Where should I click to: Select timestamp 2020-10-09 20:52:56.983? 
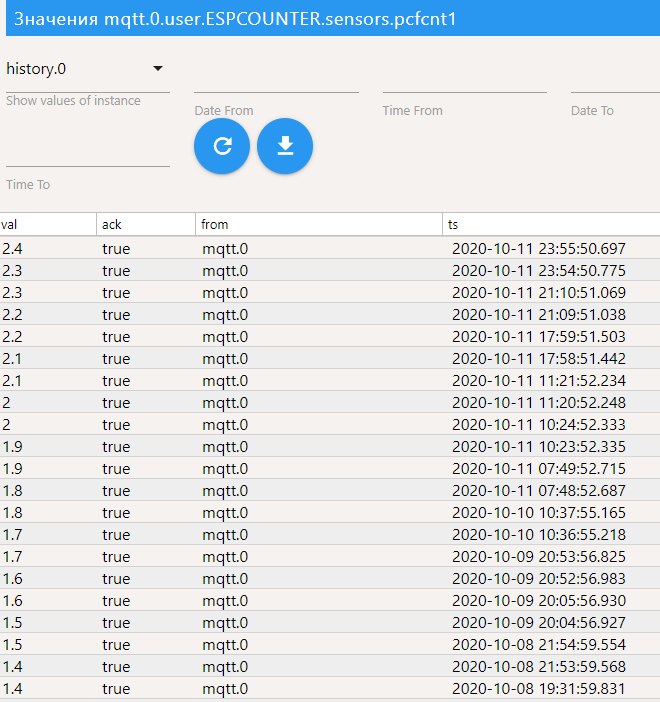click(x=539, y=578)
